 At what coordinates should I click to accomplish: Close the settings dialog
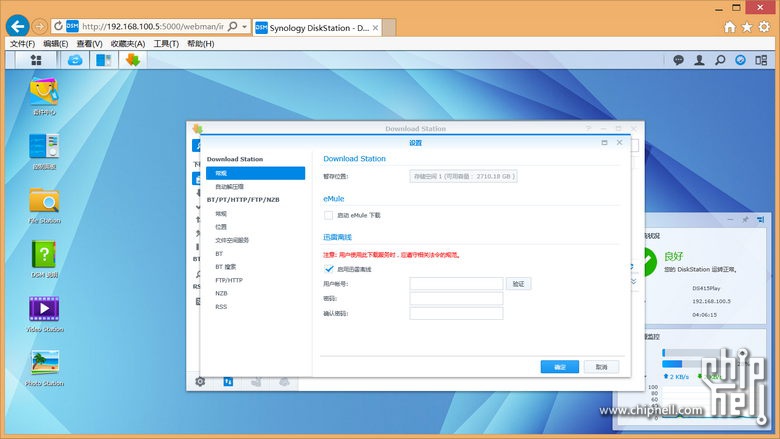point(619,142)
